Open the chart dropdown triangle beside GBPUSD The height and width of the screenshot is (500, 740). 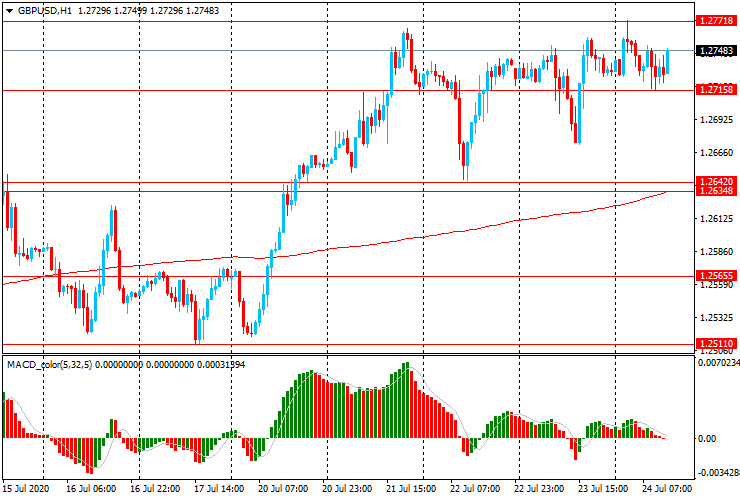9,11
